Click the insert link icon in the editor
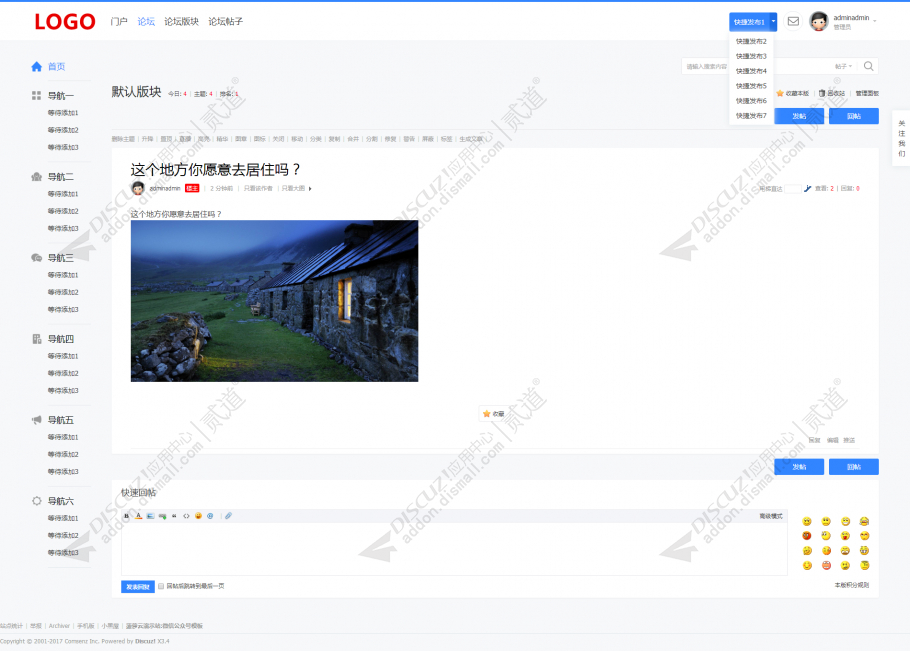Screen dimensions: 910x651 pyautogui.click(x=162, y=516)
